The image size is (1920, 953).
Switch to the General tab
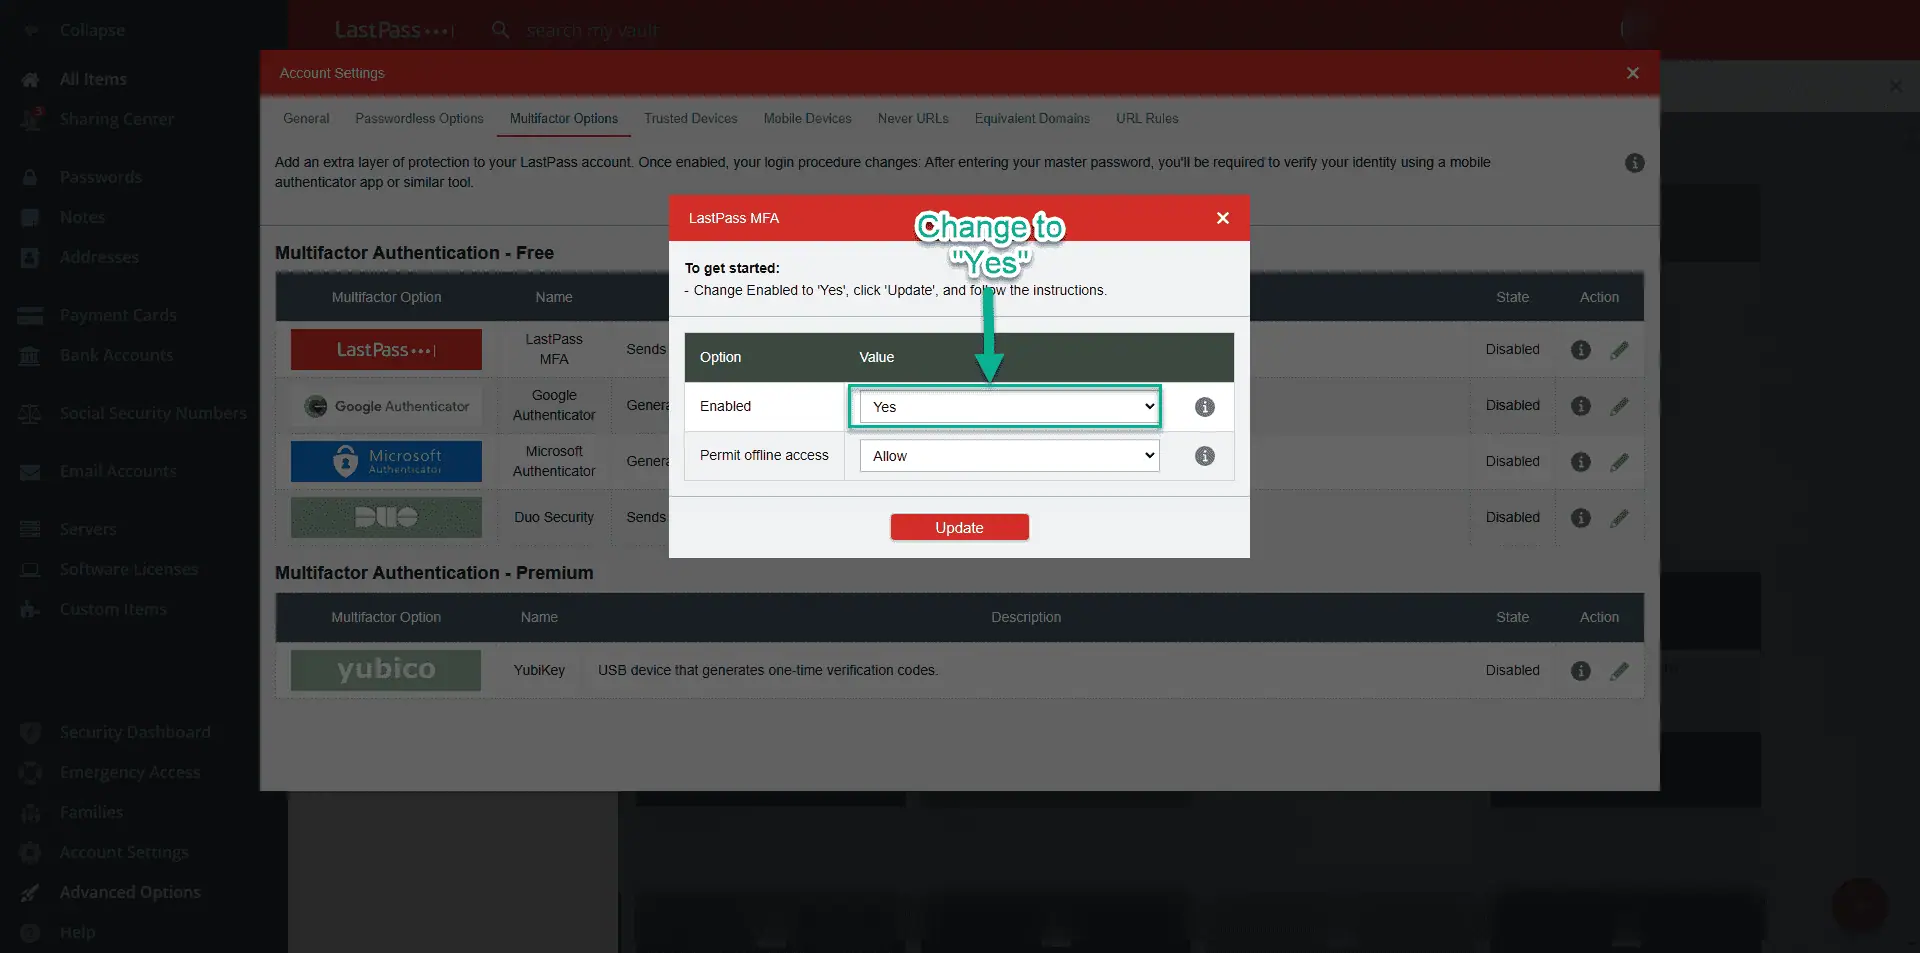pos(306,118)
